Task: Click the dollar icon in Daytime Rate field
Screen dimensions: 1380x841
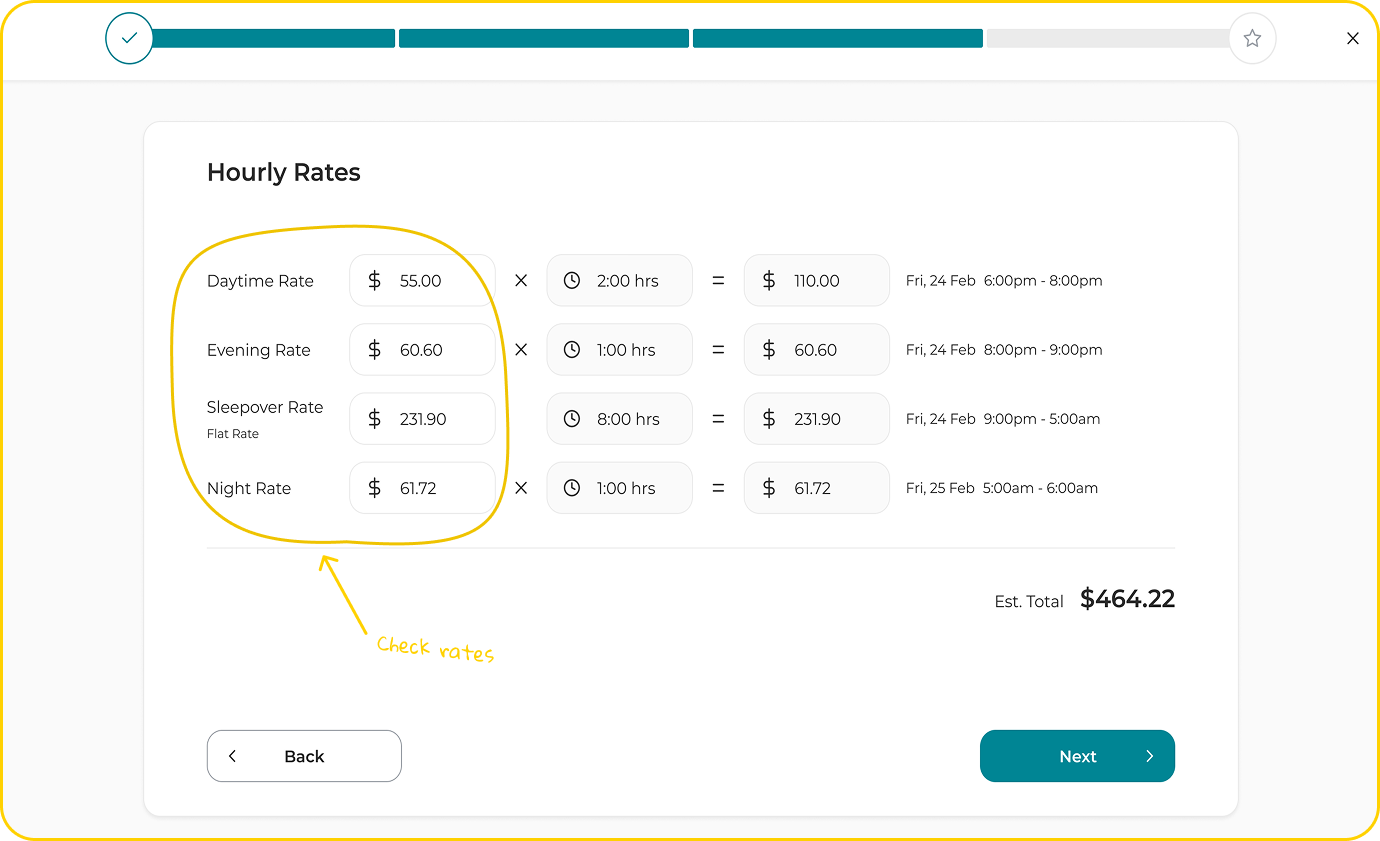Action: (x=375, y=281)
